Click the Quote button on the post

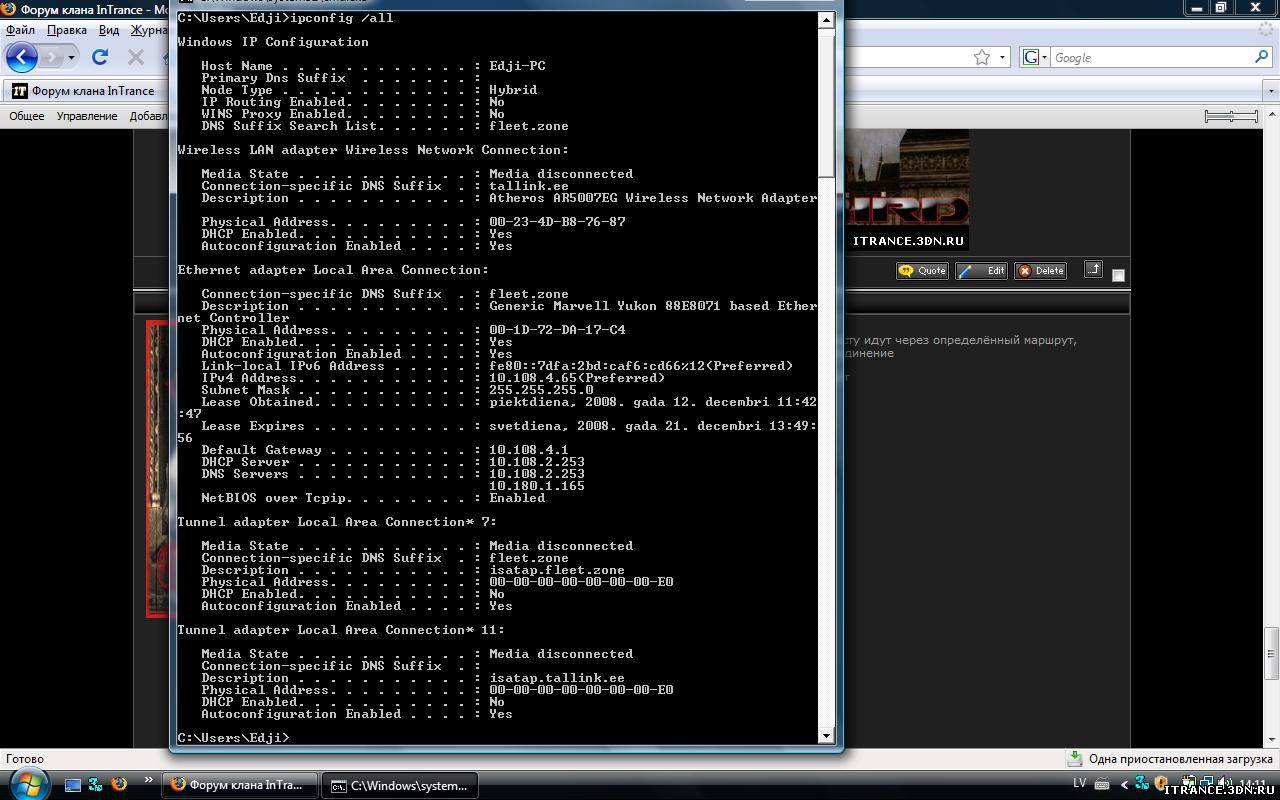click(922, 271)
